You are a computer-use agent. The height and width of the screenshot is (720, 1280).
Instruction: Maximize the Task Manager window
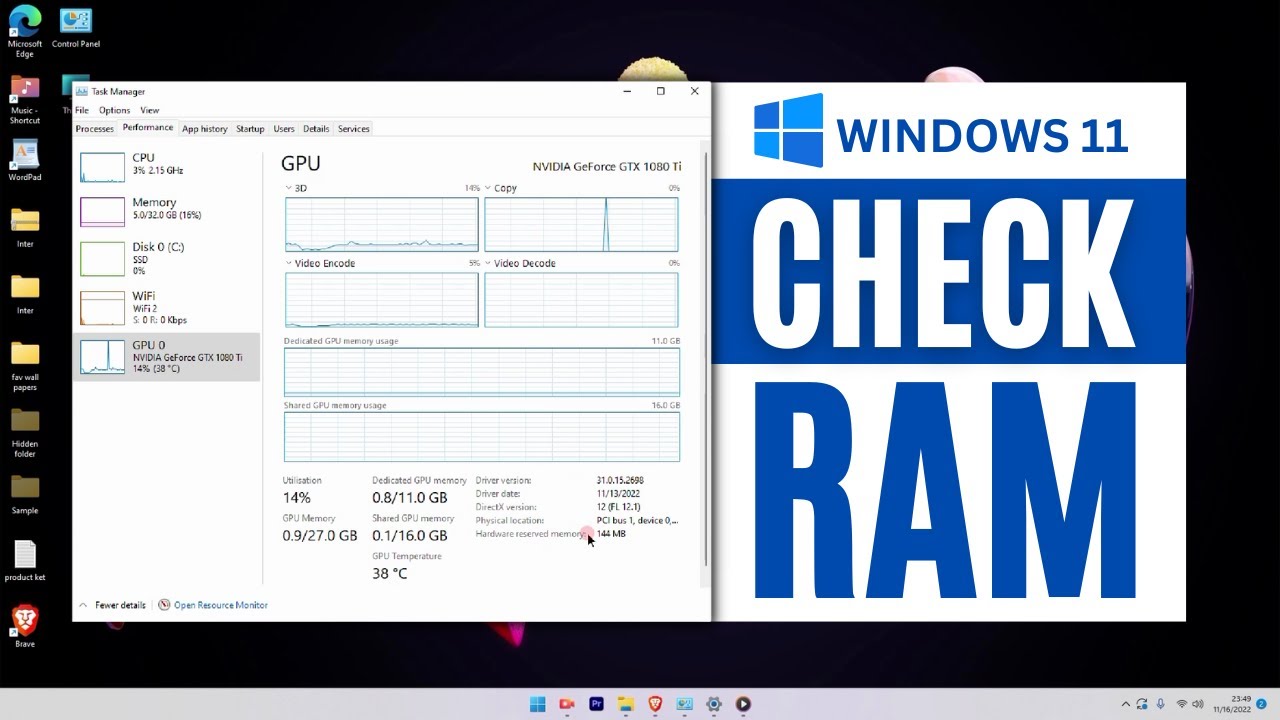(x=660, y=91)
